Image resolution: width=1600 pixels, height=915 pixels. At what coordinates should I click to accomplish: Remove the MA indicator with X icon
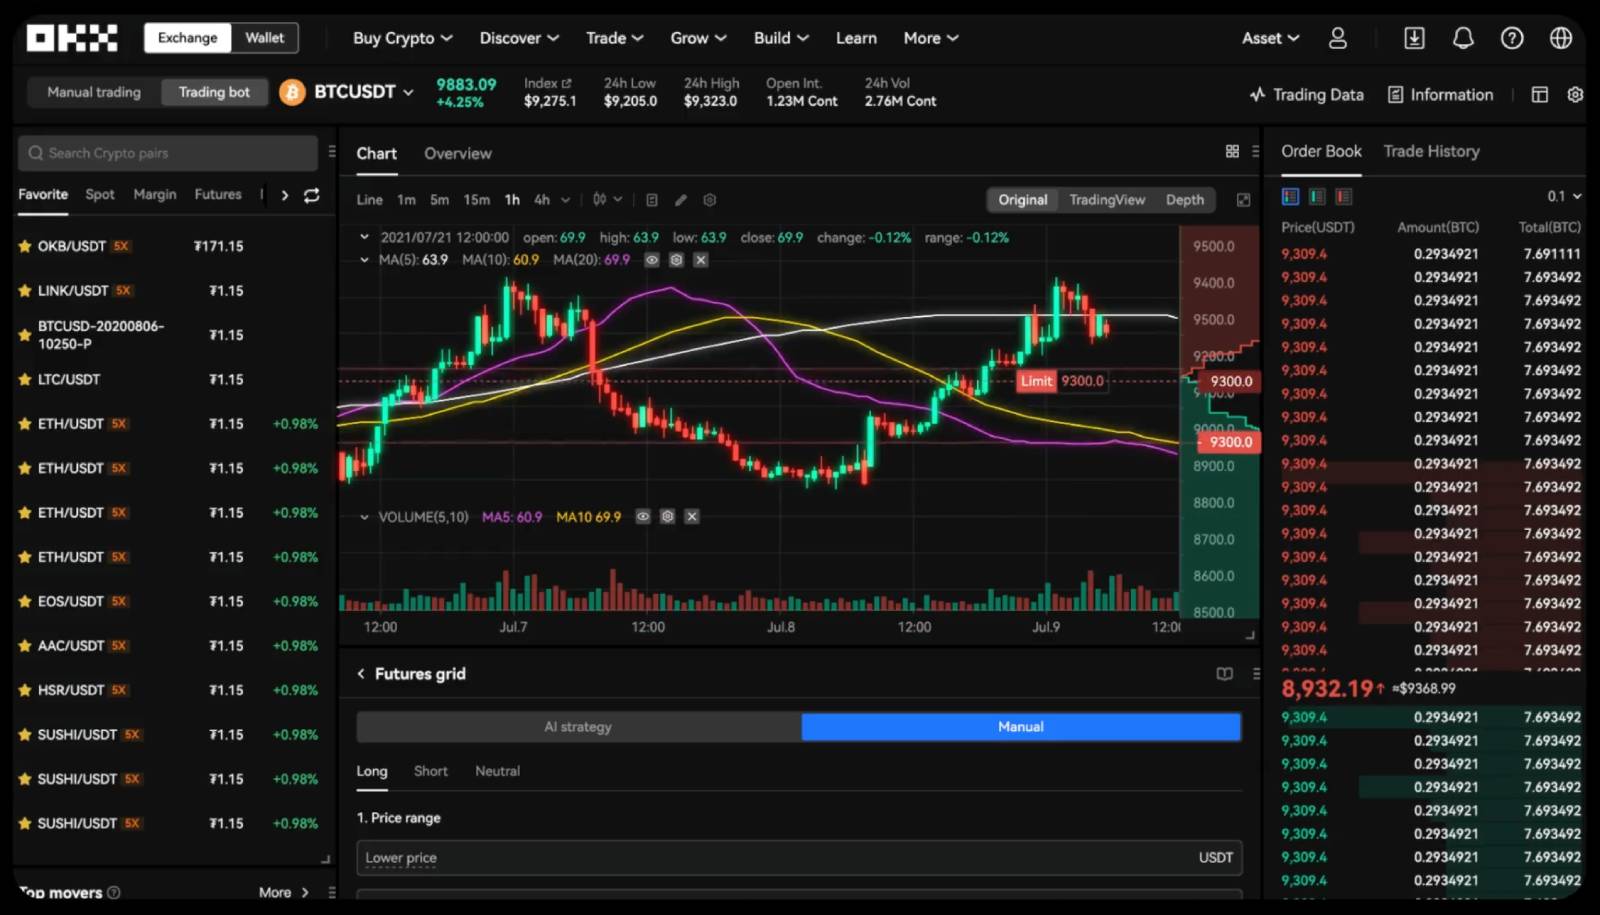(x=701, y=260)
